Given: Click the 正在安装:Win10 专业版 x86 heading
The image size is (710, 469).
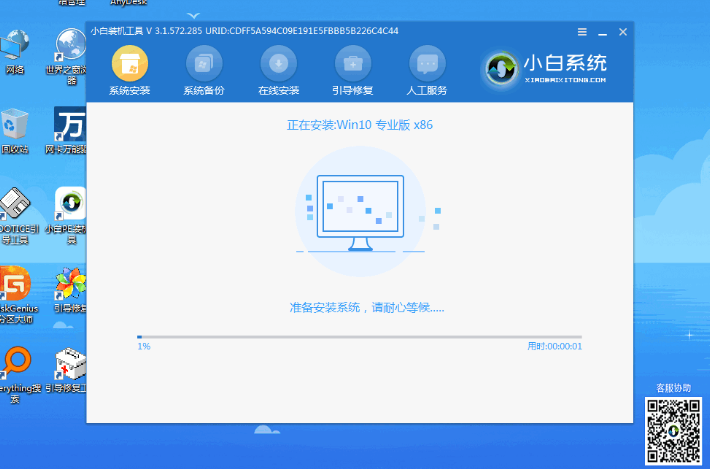Looking at the screenshot, I should pyautogui.click(x=360, y=125).
